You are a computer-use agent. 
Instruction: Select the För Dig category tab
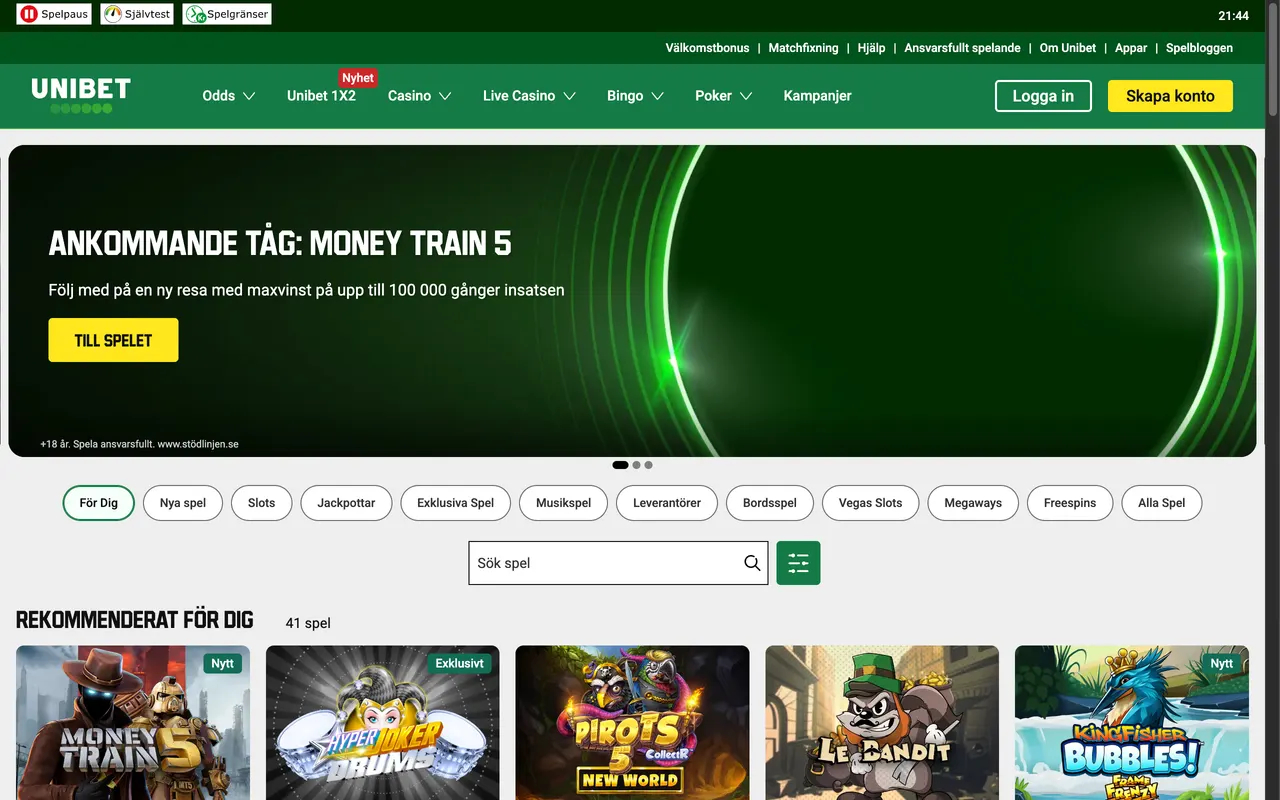click(98, 503)
